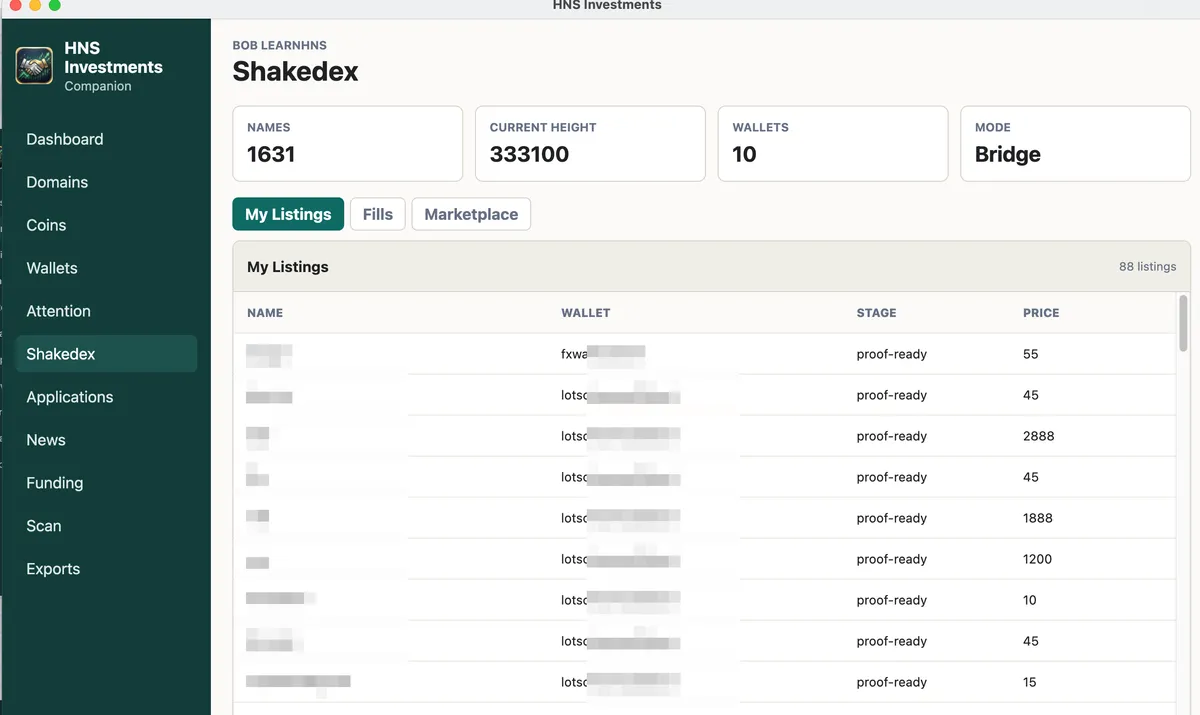Click the price 55 cell
Viewport: 1200px width, 715px height.
tap(1031, 354)
